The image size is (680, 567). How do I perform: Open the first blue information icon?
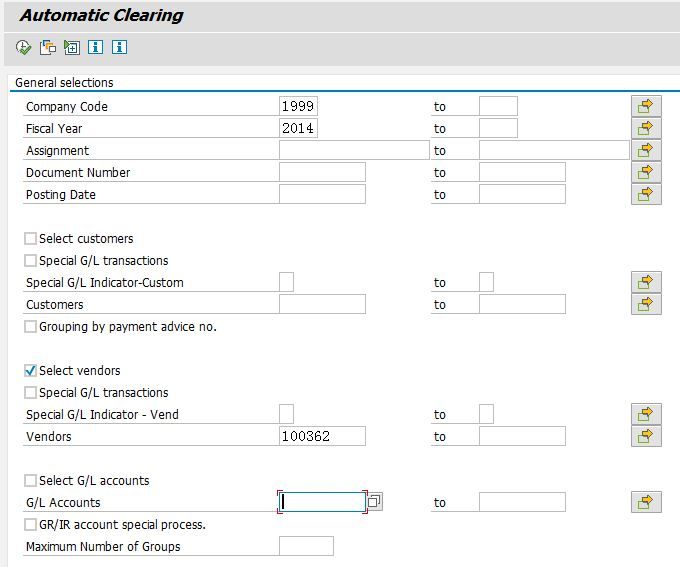(95, 47)
